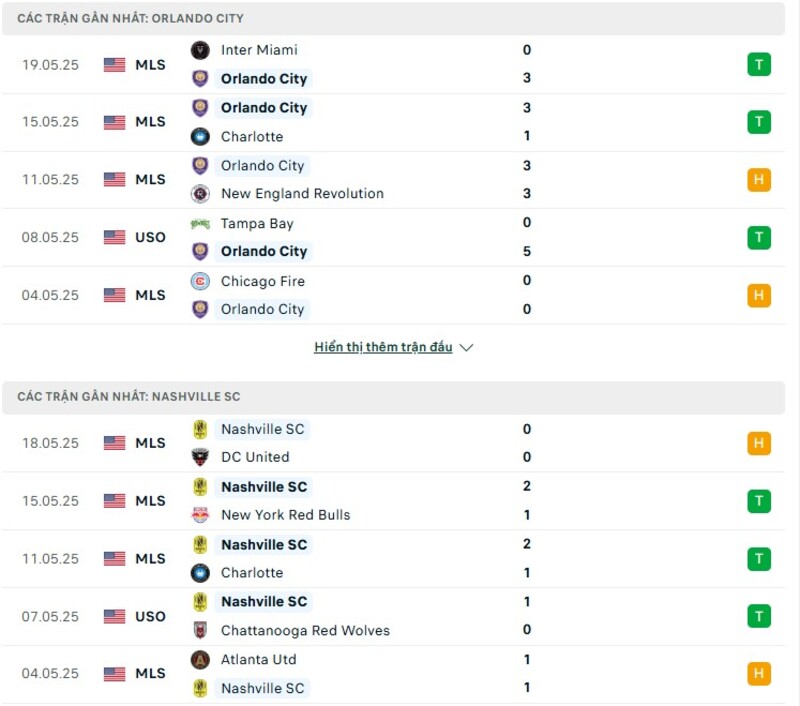The height and width of the screenshot is (706, 800).
Task: Click the DC United club logo
Action: point(199,457)
